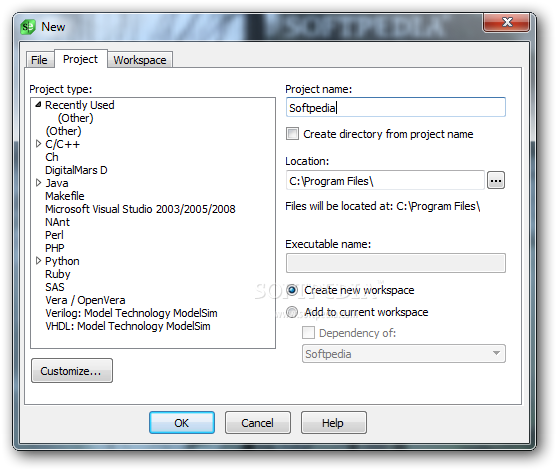
Task: Select Verilog: Model Technology ModelSim
Action: click(x=131, y=313)
